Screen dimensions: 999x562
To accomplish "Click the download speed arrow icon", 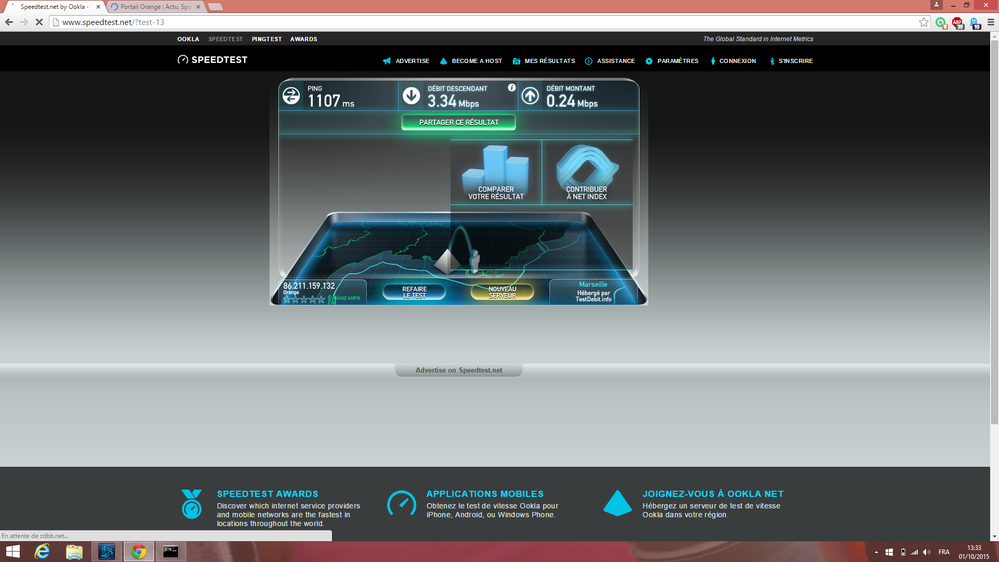I will tap(411, 96).
